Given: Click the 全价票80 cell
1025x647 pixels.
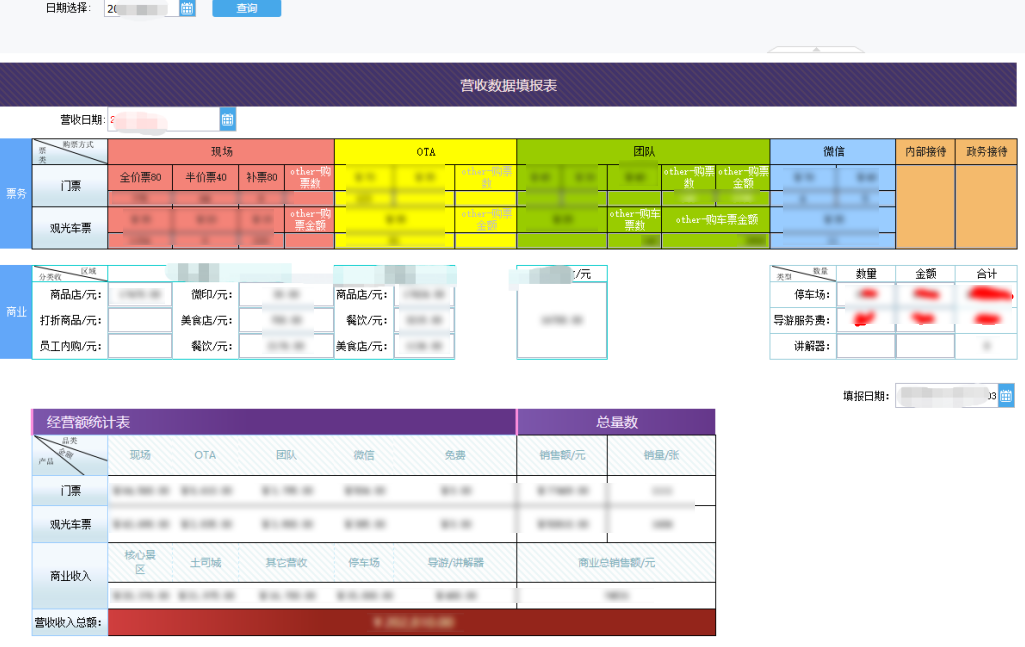Looking at the screenshot, I should coord(140,177).
